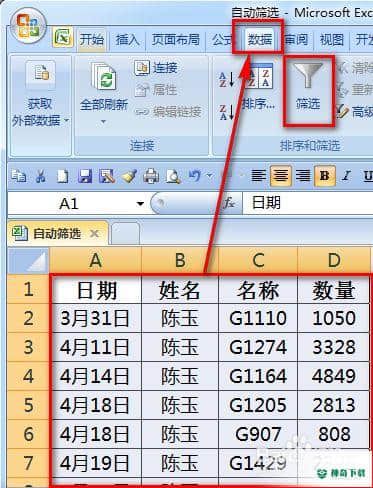
Task: Open 全部刷新 dropdown arrow
Action: click(x=103, y=122)
